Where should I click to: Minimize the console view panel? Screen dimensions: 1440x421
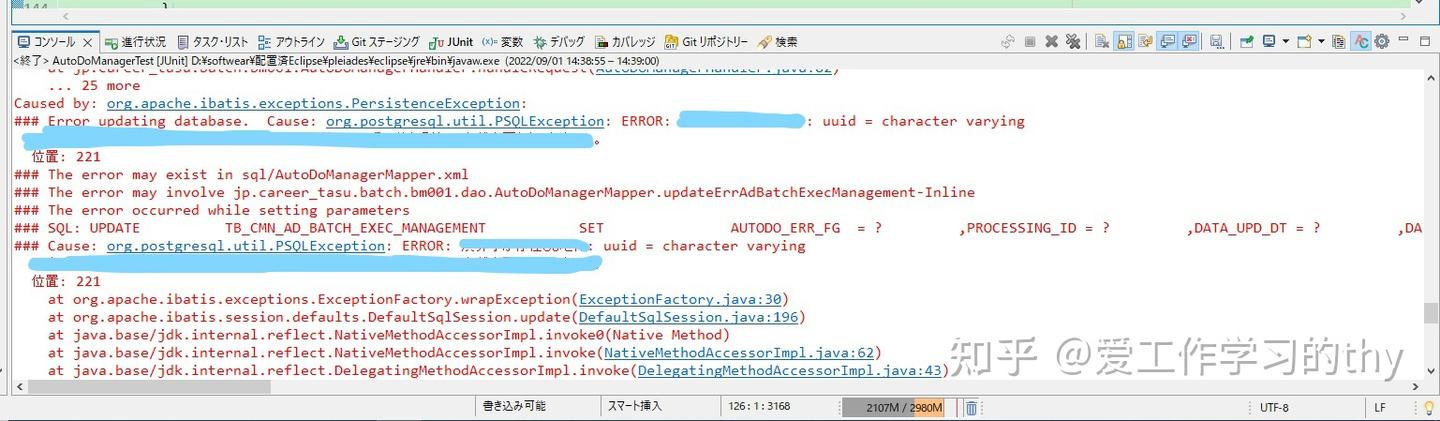coord(1404,40)
